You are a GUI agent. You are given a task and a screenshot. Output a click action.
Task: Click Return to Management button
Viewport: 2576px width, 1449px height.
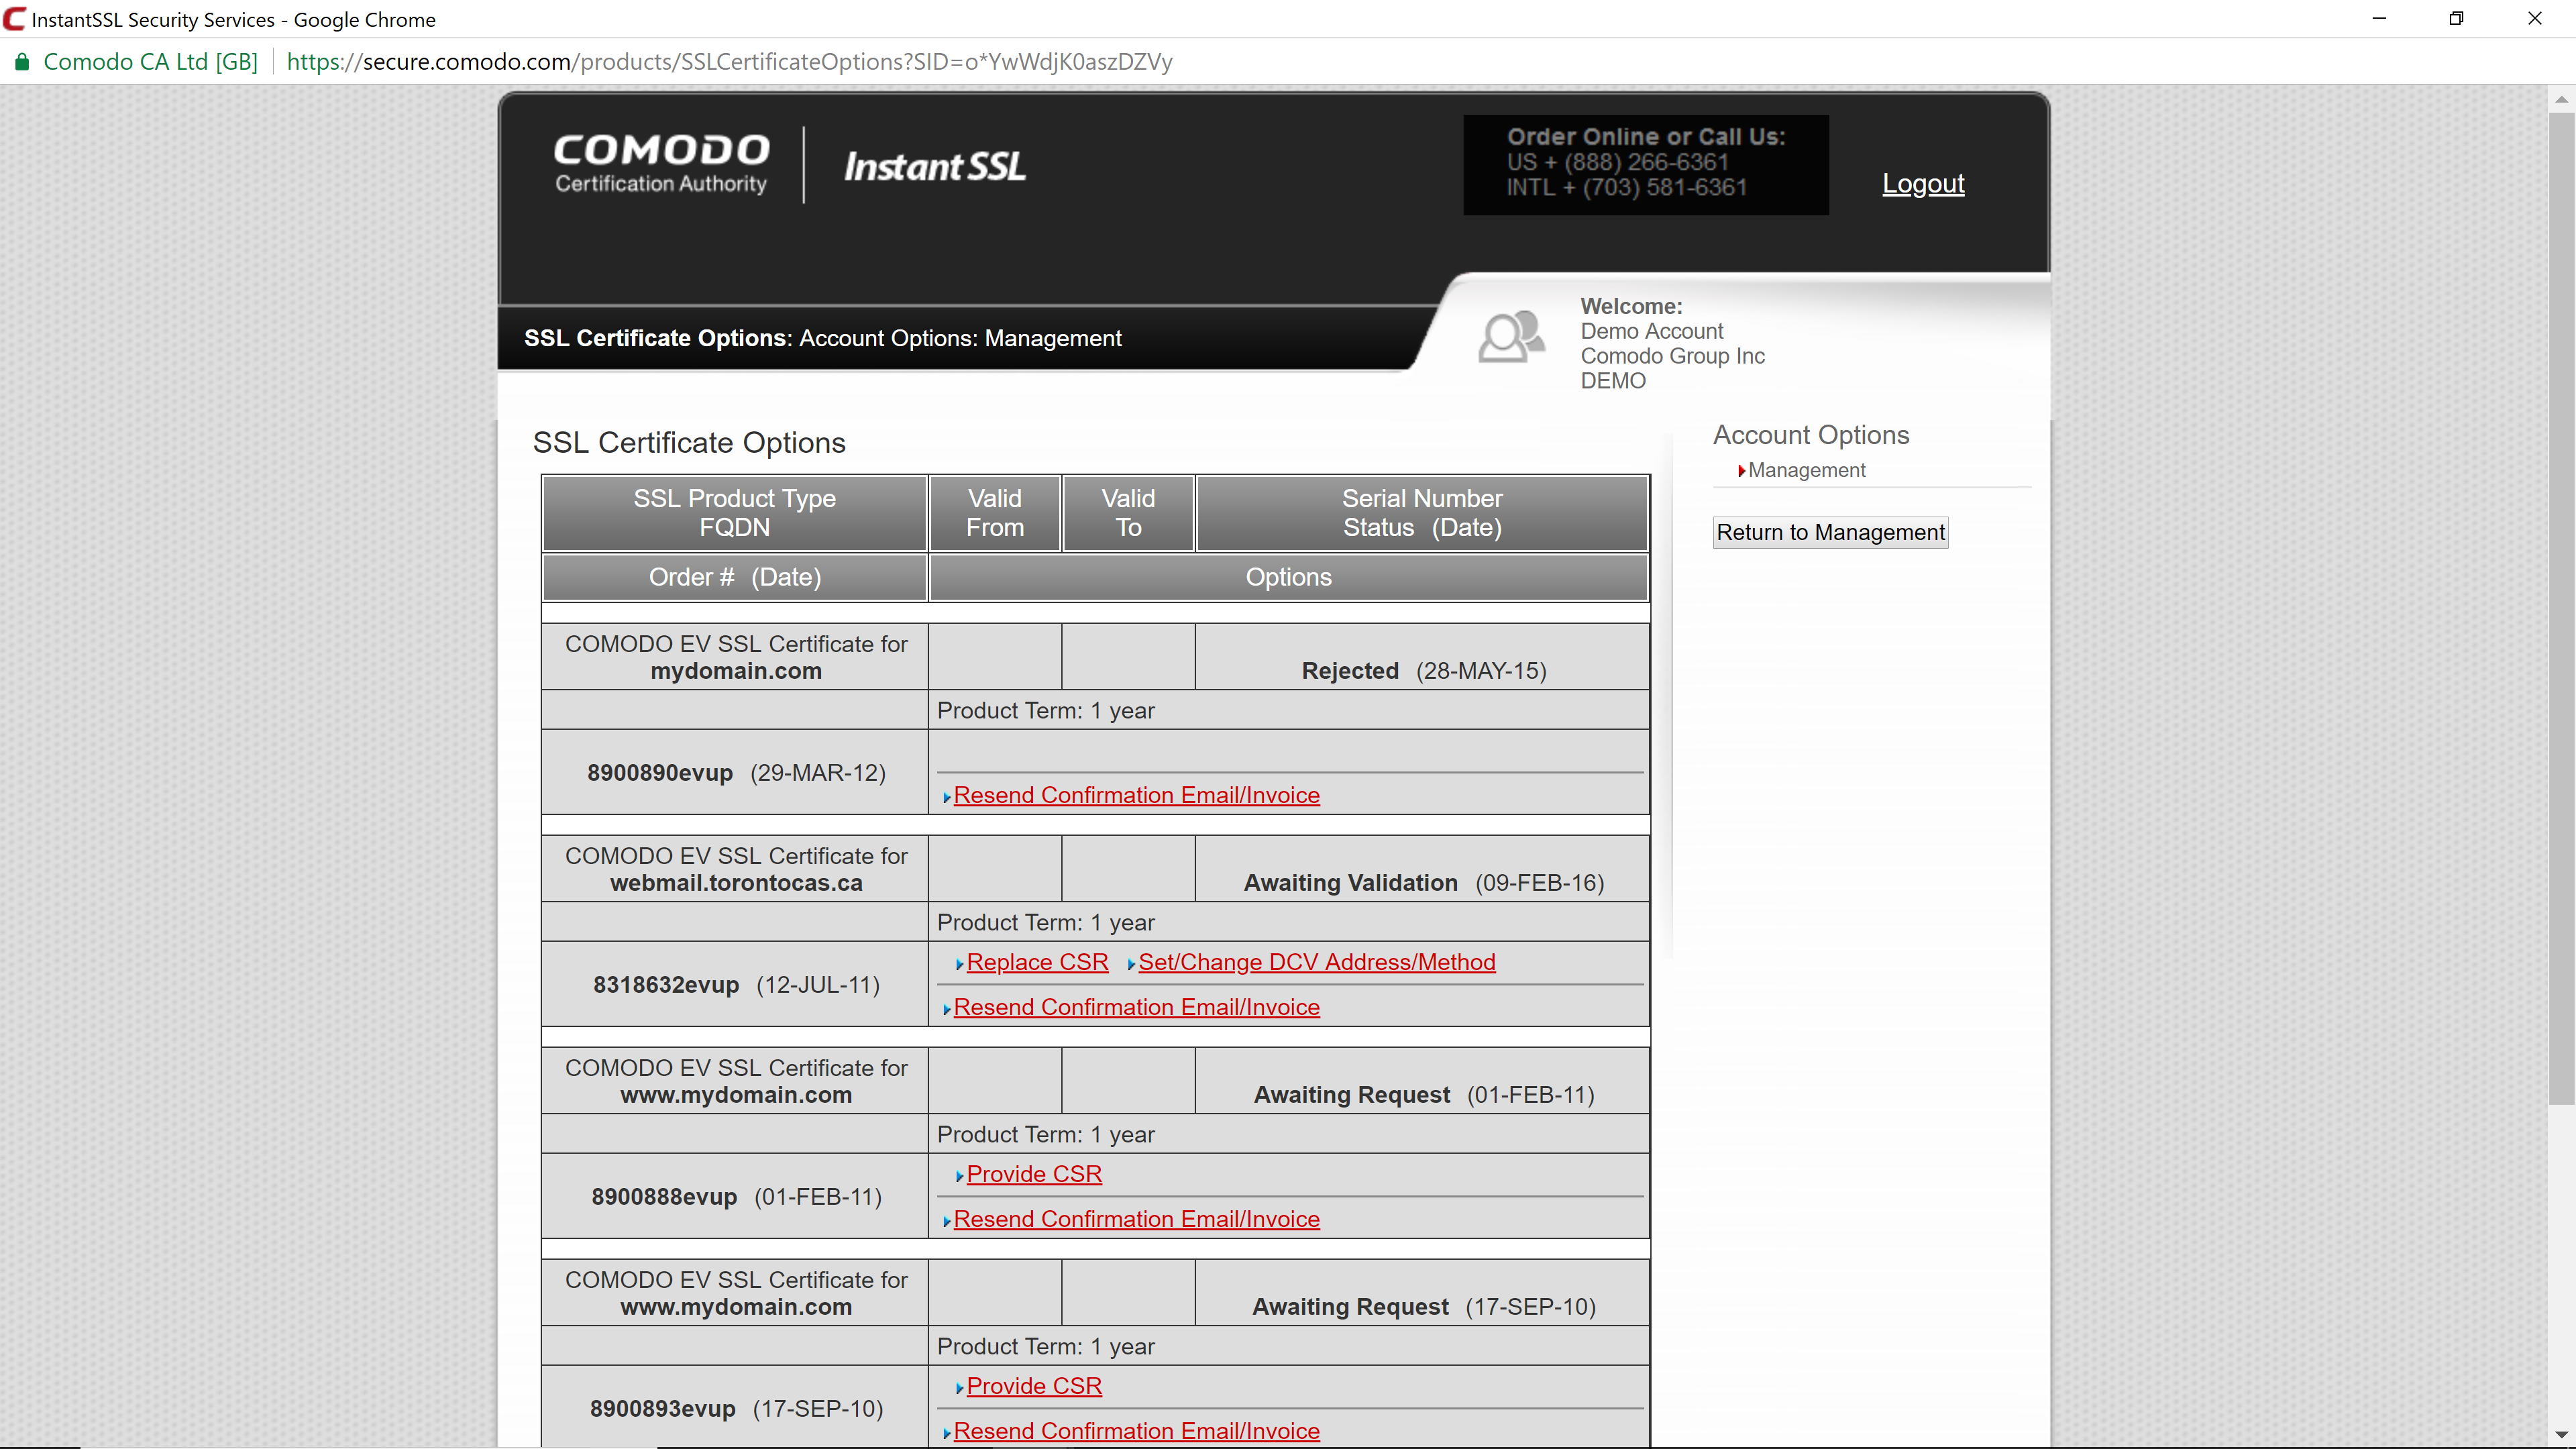(x=1830, y=532)
